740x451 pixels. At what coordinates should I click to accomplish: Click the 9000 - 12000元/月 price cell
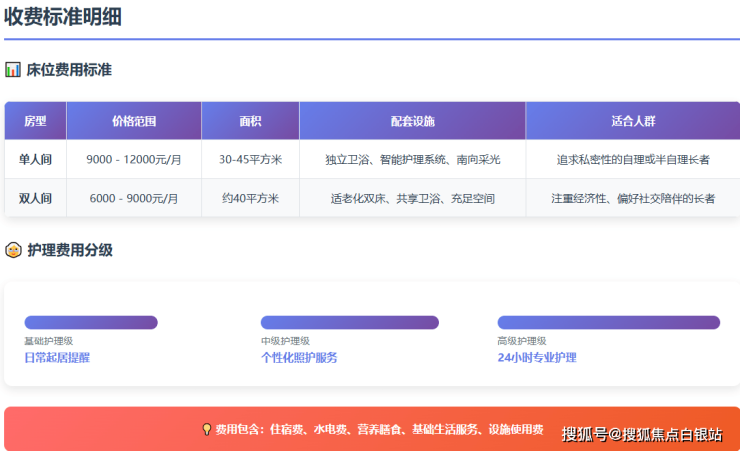[x=133, y=159]
